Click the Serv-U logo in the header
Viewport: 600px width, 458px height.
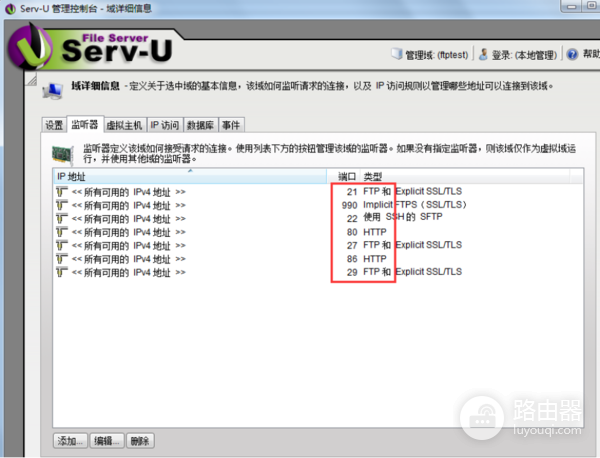pyautogui.click(x=91, y=47)
